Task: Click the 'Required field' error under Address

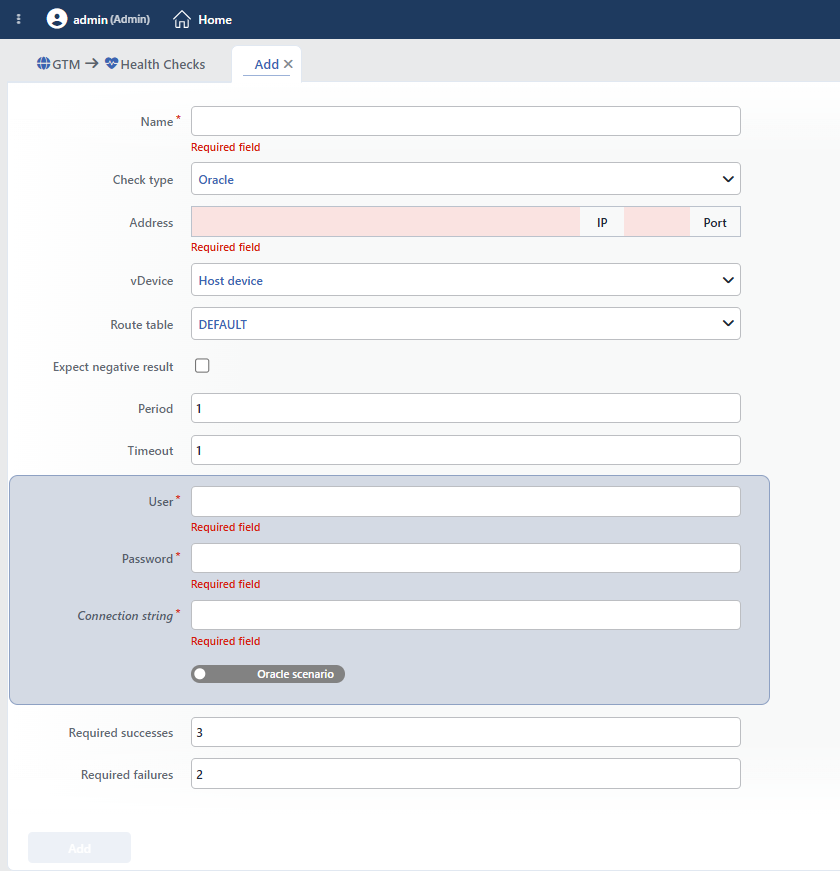Action: [x=226, y=247]
